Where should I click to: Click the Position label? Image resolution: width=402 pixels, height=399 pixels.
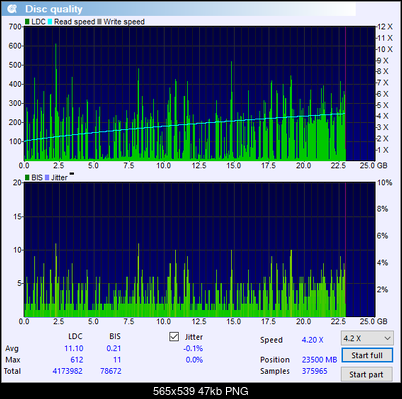(x=275, y=360)
